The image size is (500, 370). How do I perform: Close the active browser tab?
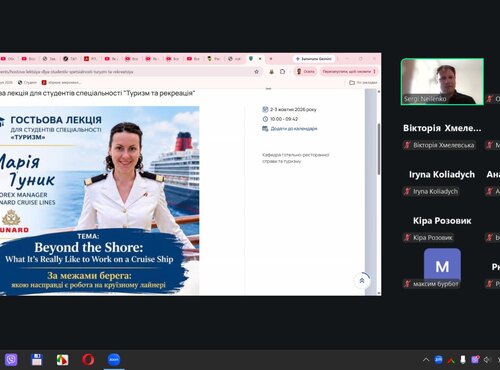tap(260, 59)
